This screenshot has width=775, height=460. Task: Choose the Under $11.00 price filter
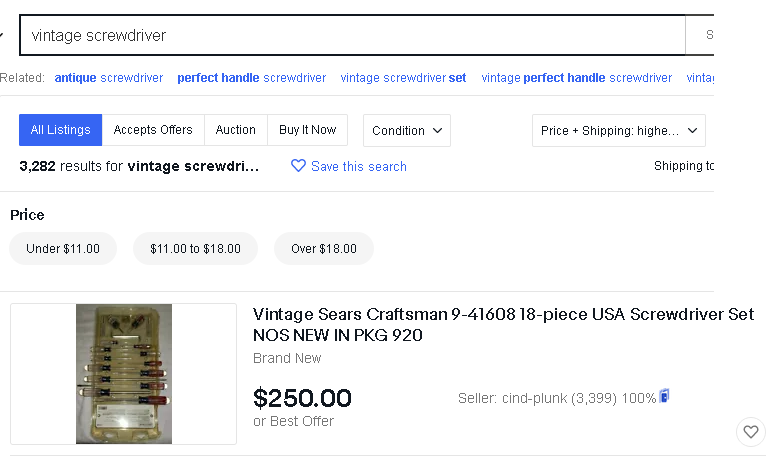tap(63, 249)
